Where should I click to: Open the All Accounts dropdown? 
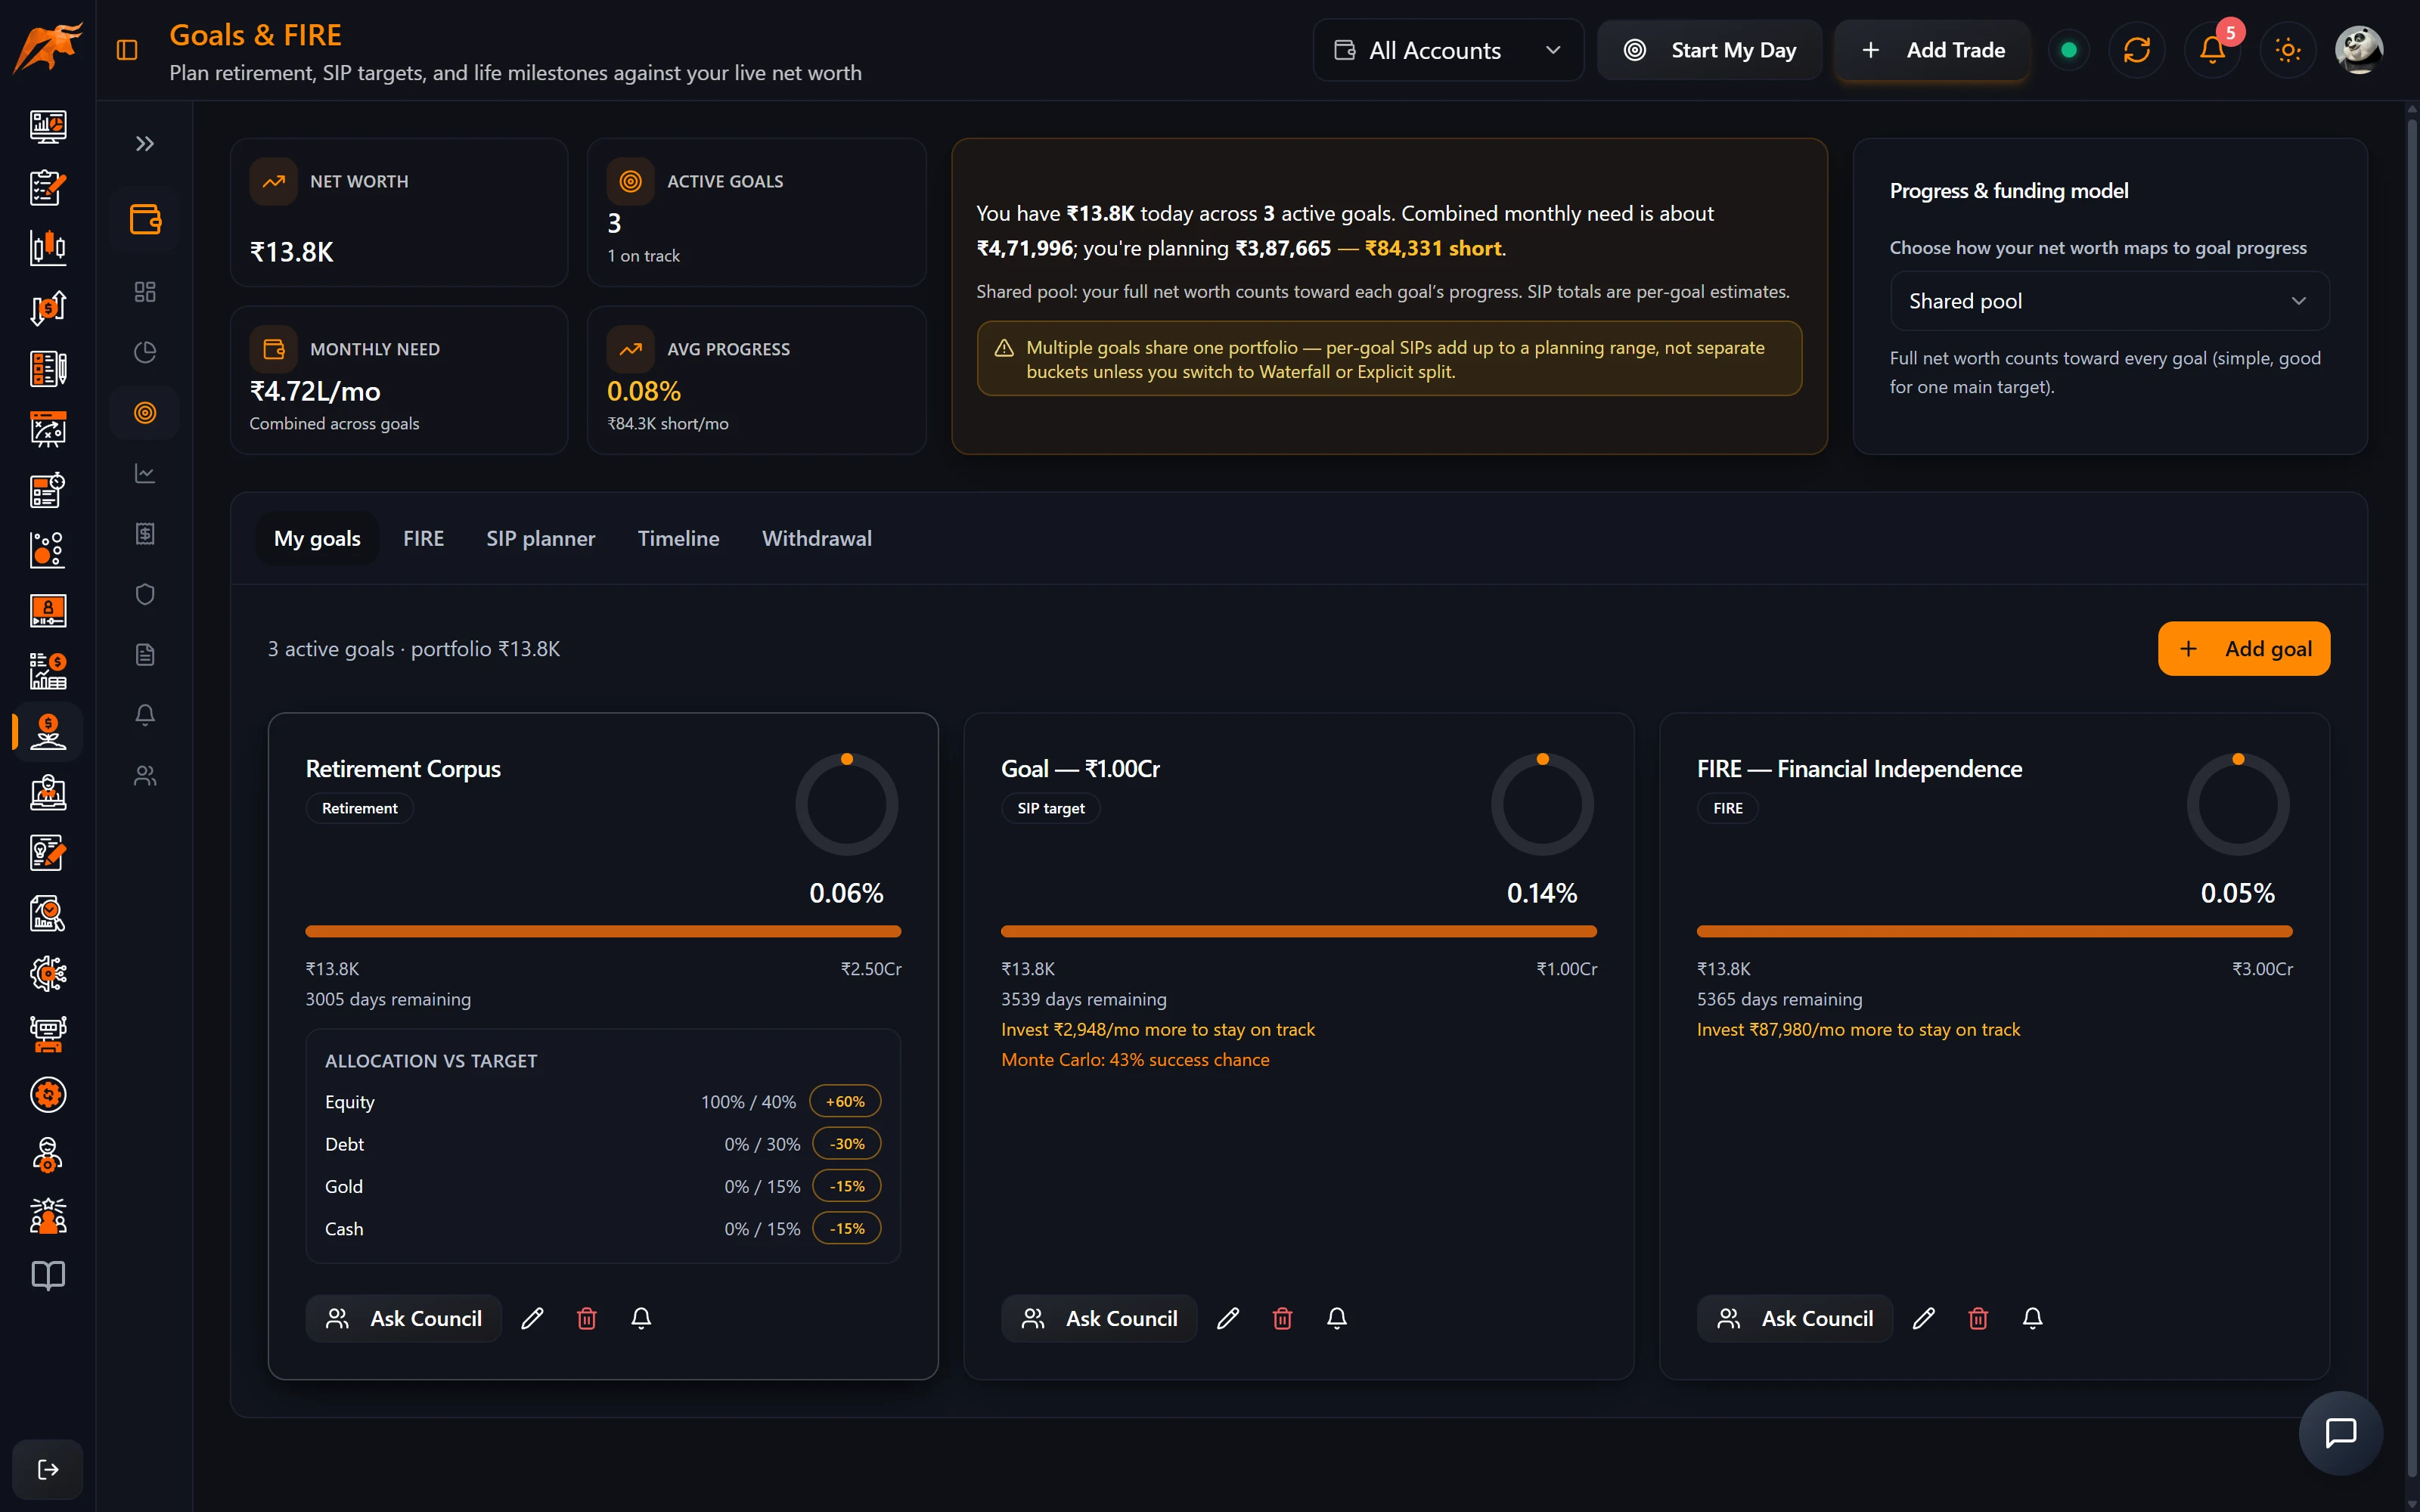pos(1448,50)
